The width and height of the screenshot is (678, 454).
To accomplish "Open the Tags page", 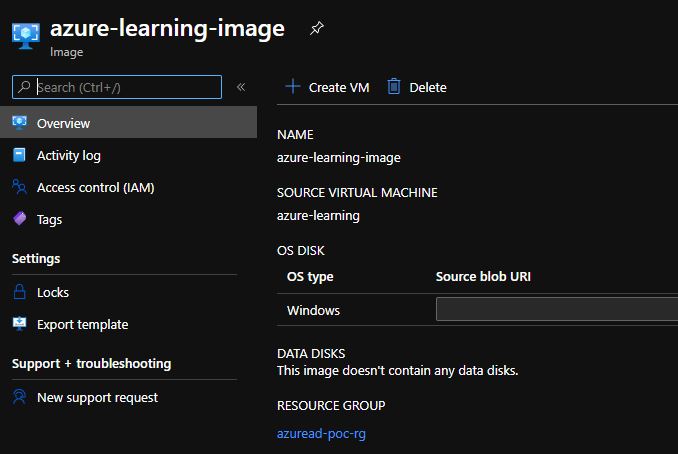I will click(x=49, y=220).
